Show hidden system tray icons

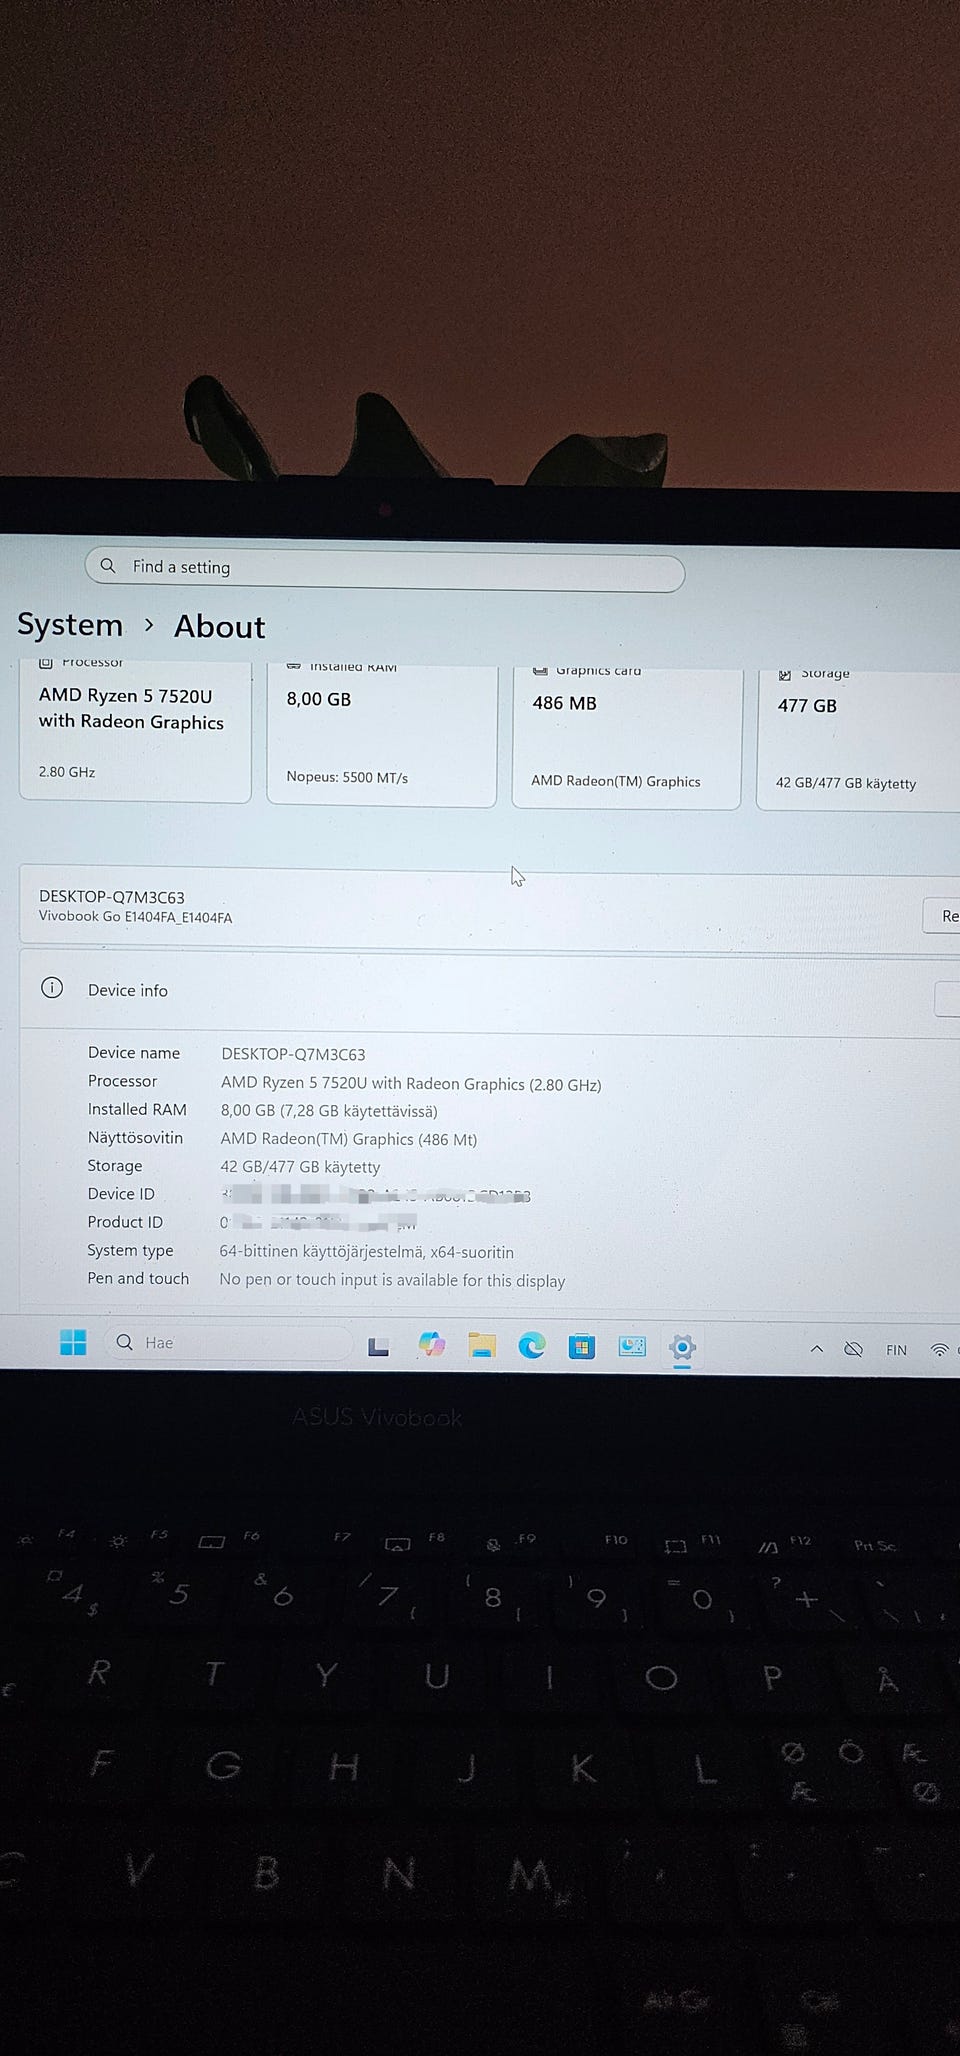click(x=817, y=1349)
